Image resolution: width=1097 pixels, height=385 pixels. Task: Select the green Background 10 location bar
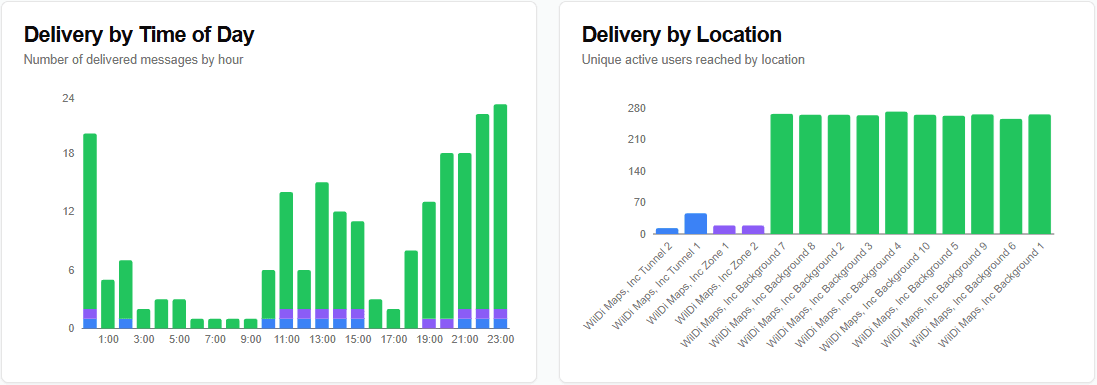925,174
